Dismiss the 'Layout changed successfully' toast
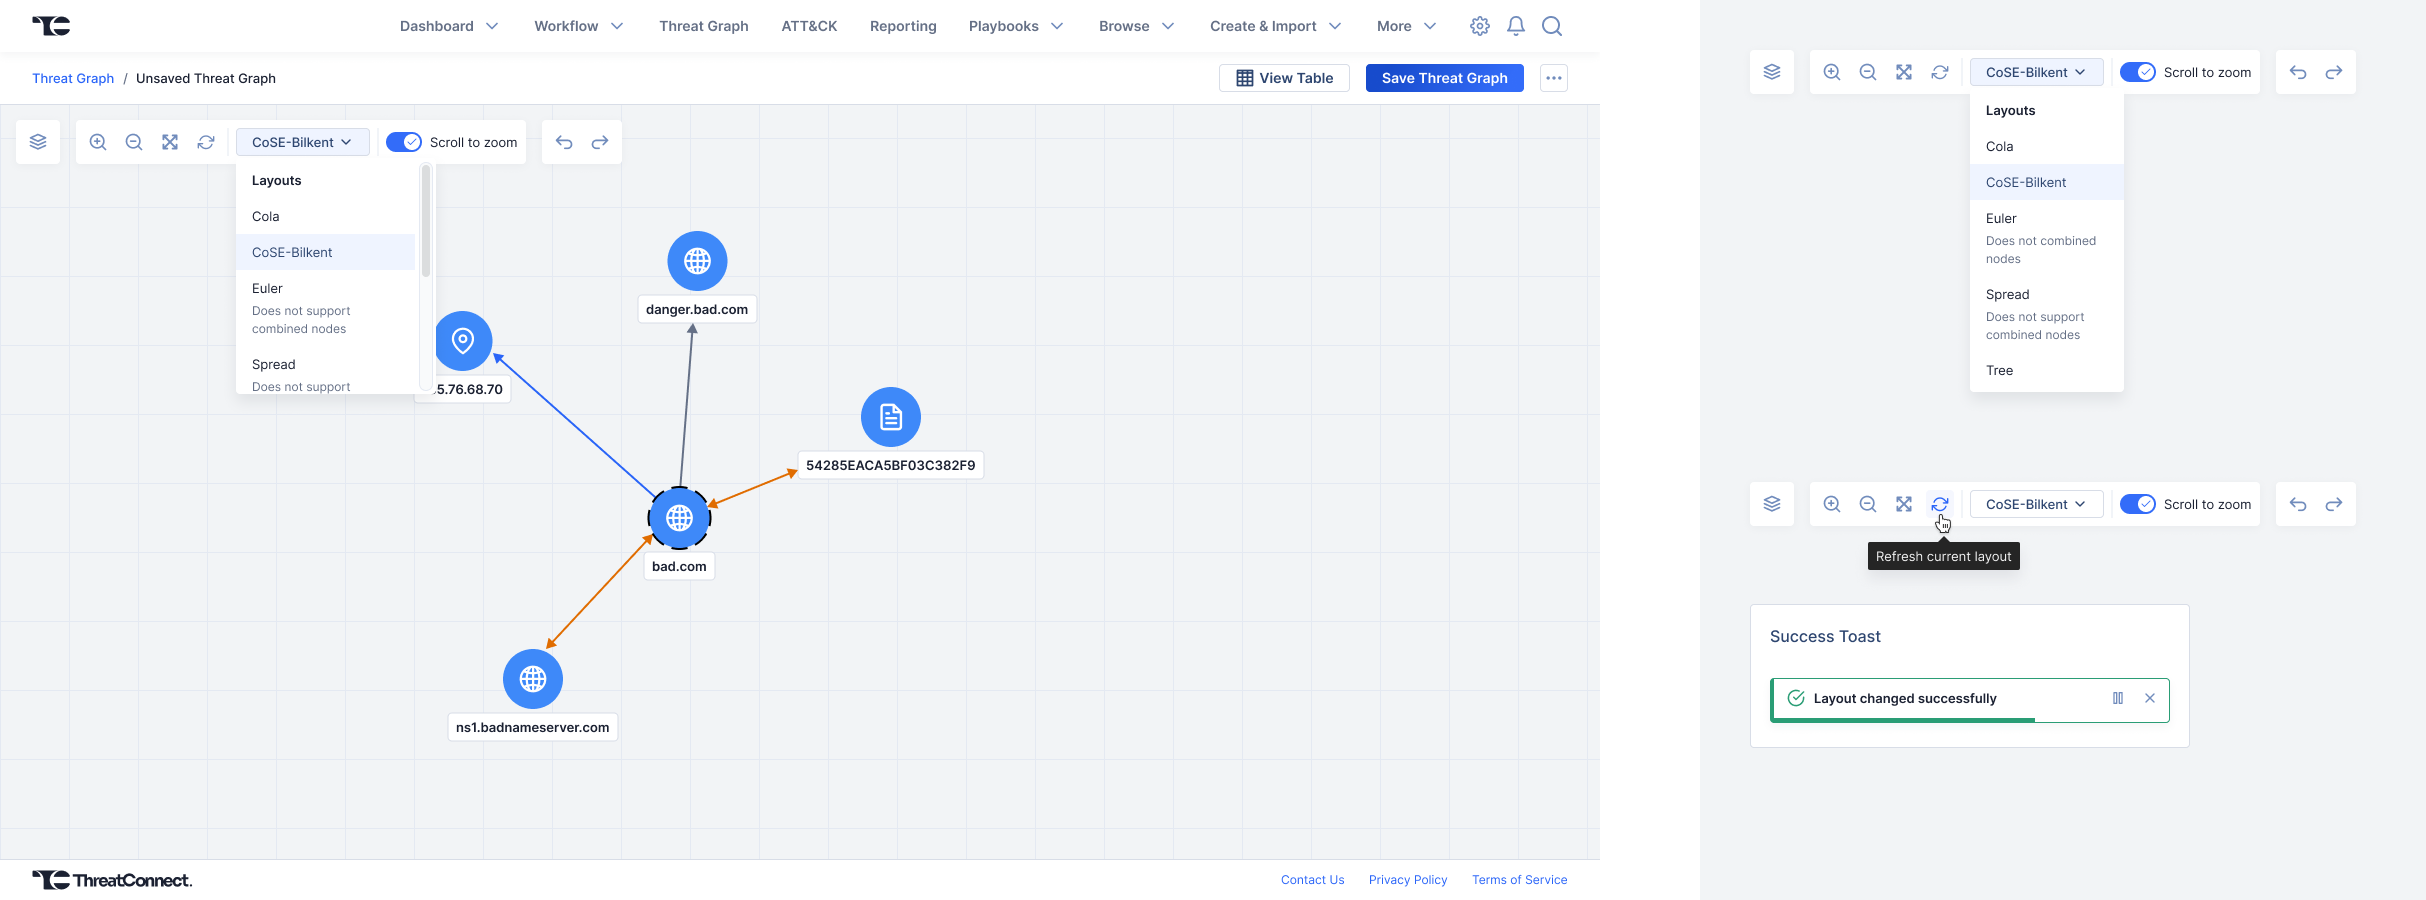 click(x=2150, y=698)
